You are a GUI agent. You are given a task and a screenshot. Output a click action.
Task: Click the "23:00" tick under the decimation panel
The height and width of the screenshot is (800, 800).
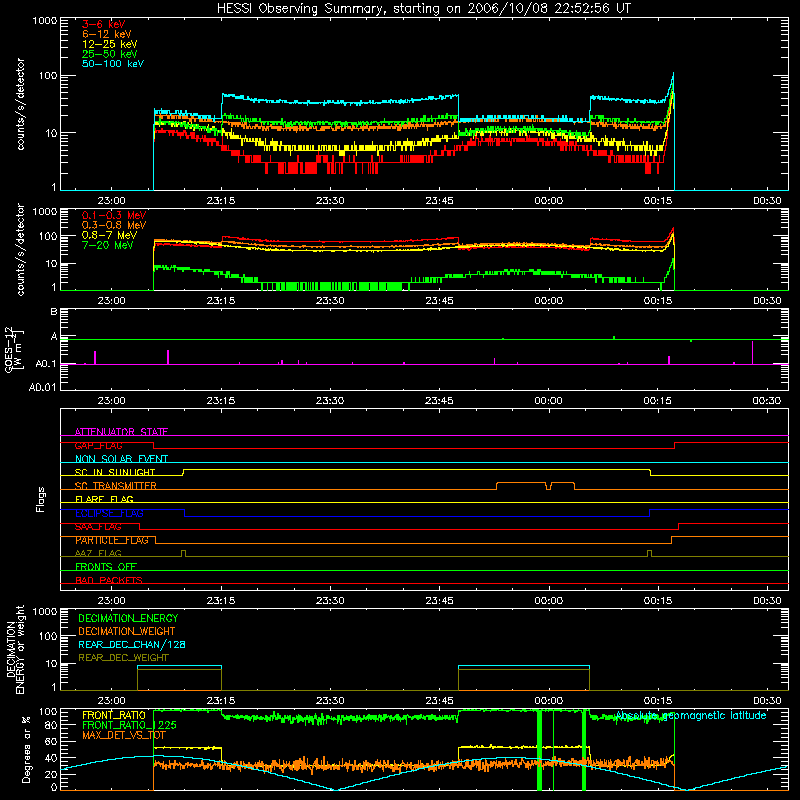[111, 701]
